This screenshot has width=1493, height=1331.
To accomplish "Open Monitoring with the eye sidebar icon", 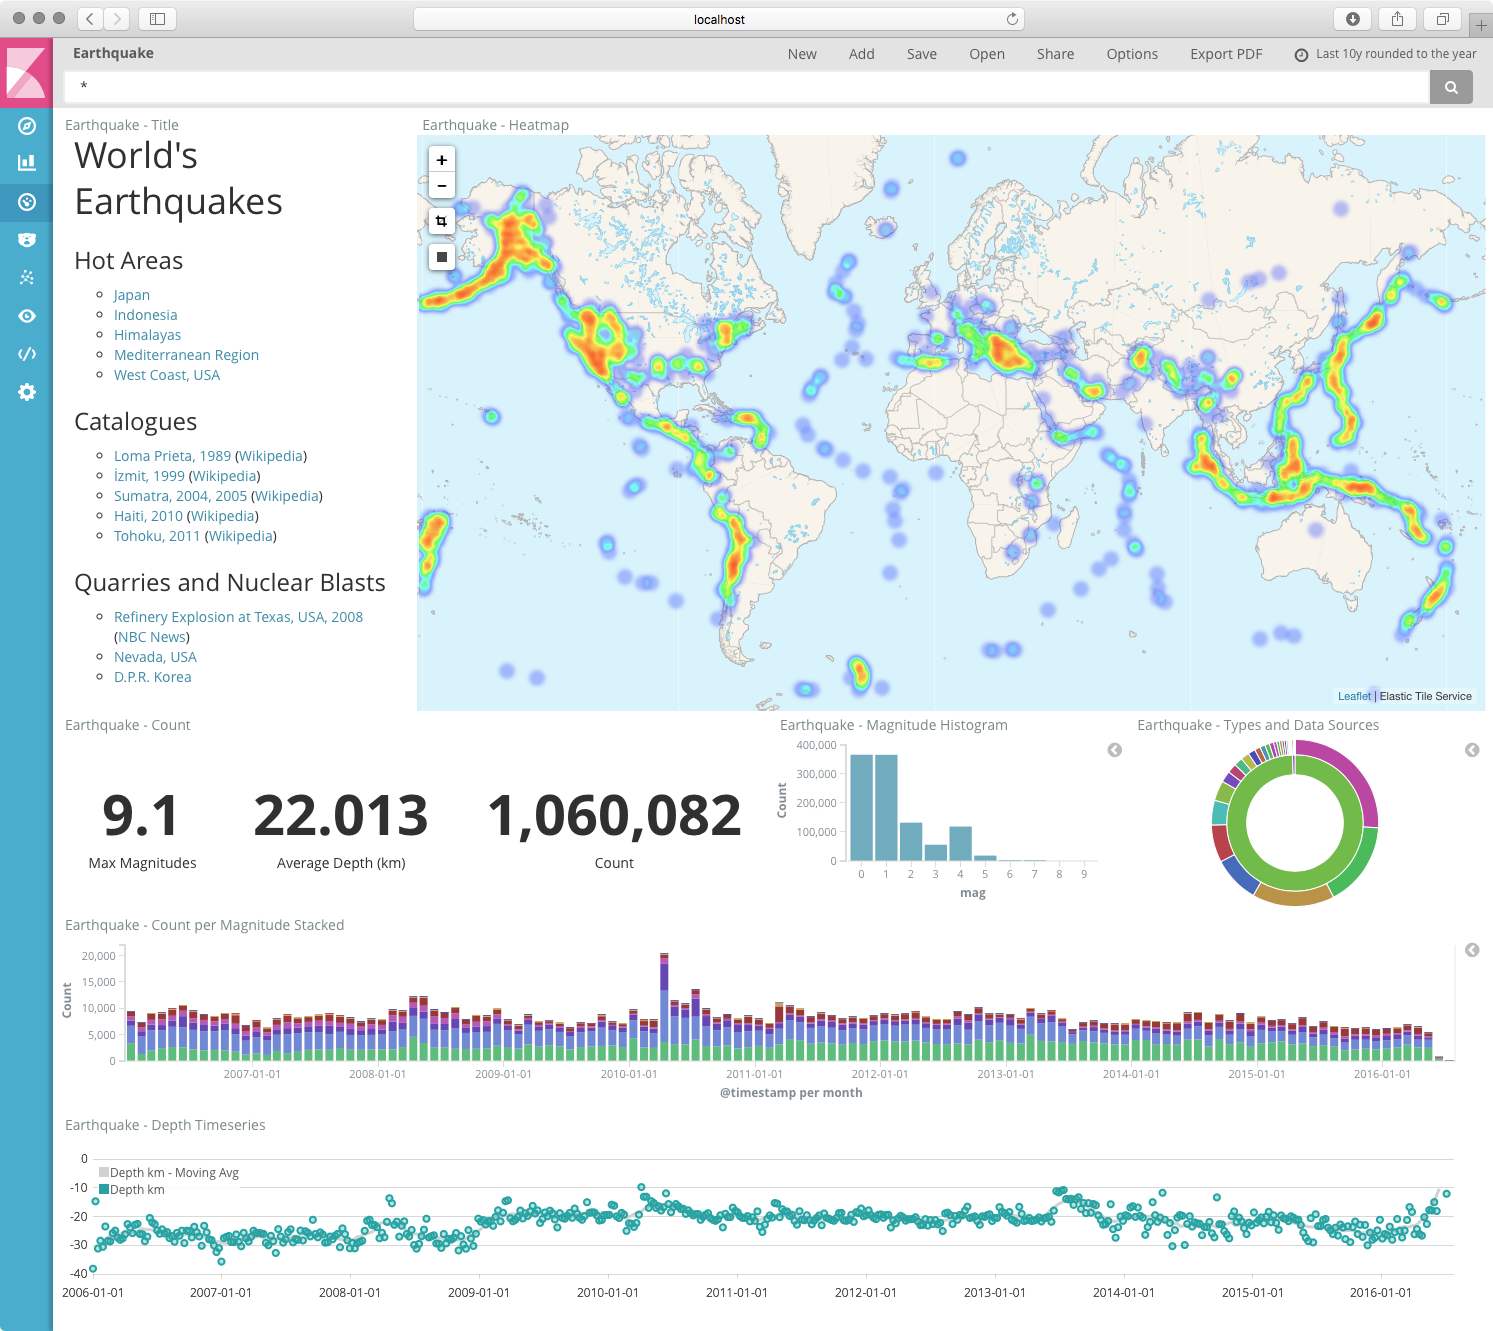I will point(27,316).
